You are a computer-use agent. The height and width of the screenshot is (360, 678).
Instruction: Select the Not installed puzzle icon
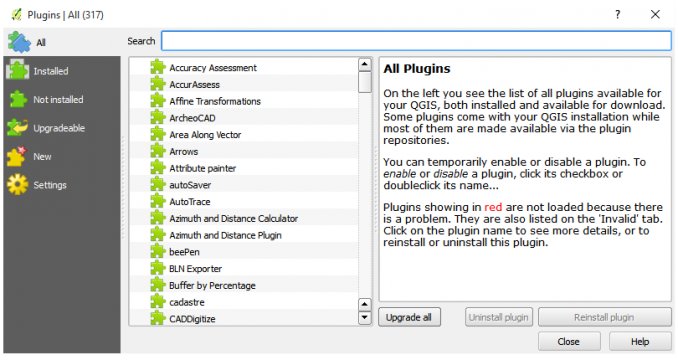point(18,99)
